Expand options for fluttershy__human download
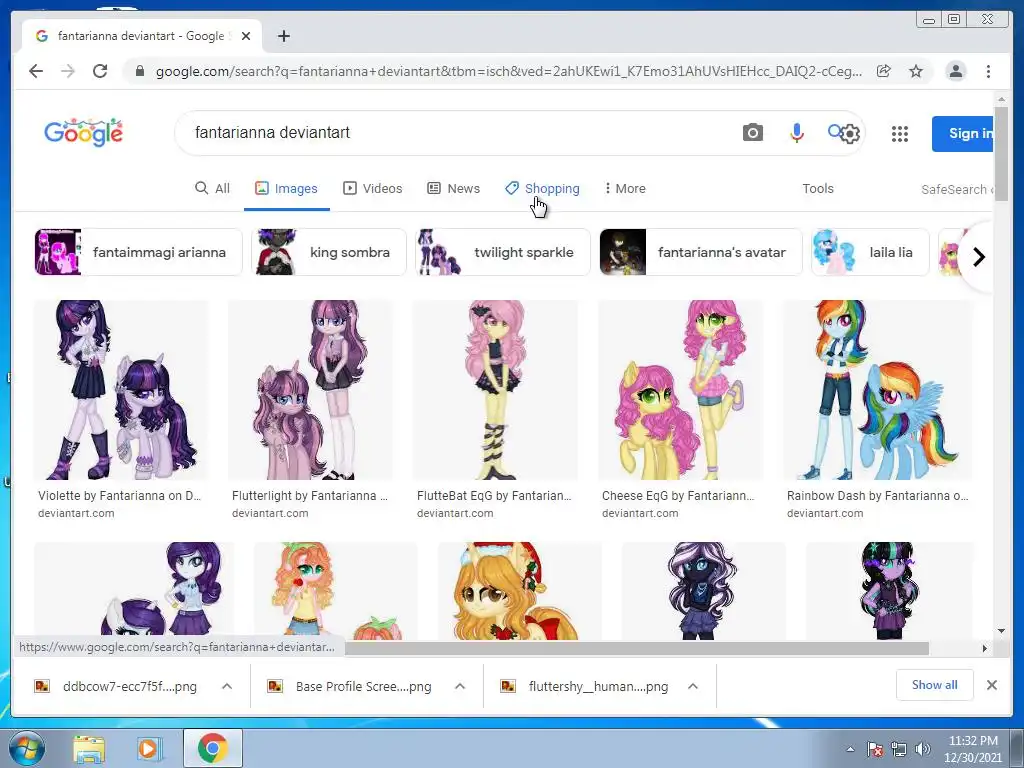This screenshot has height=768, width=1024. (x=693, y=686)
